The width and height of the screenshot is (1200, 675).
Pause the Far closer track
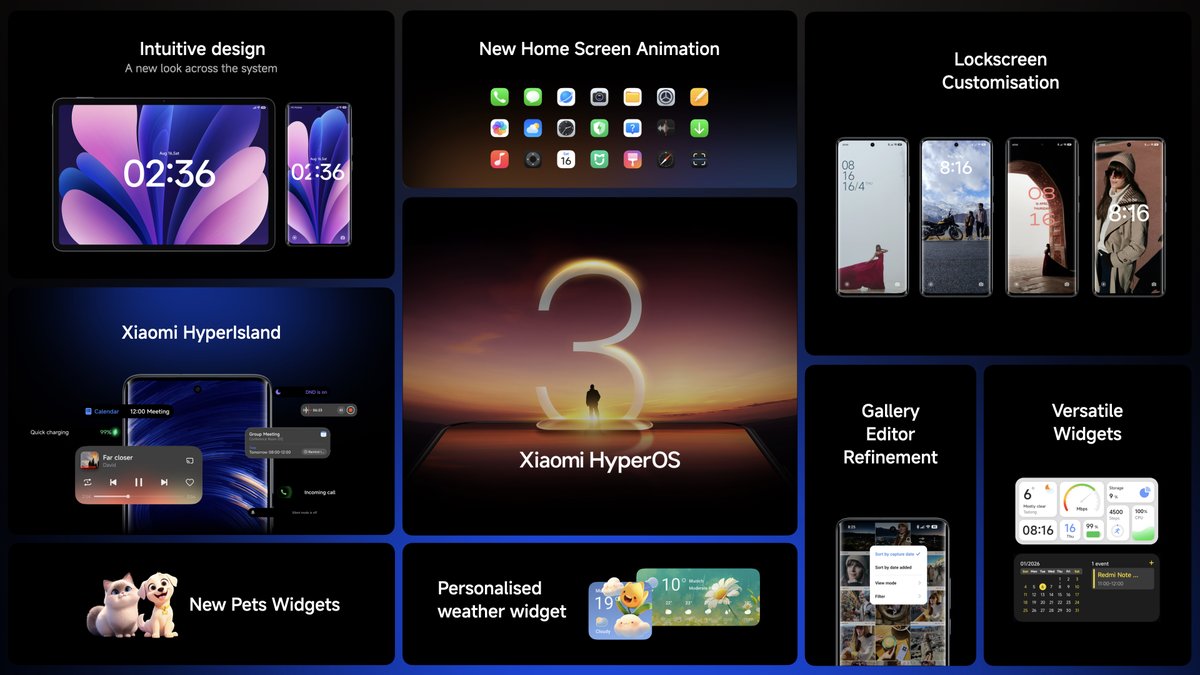click(139, 482)
